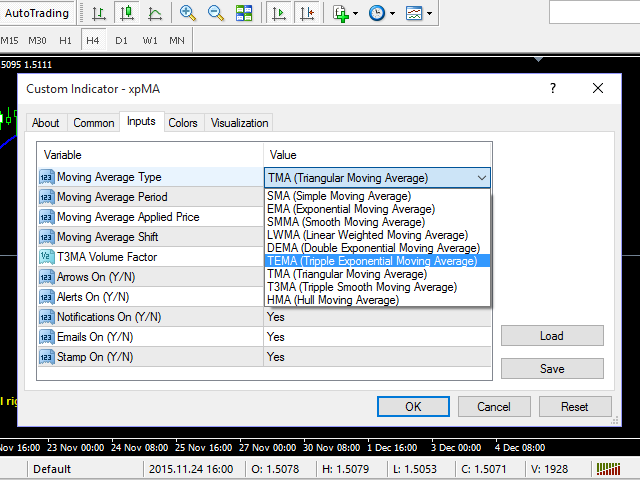
Task: Choose SMA (Simple Moving Average)
Action: click(378, 196)
